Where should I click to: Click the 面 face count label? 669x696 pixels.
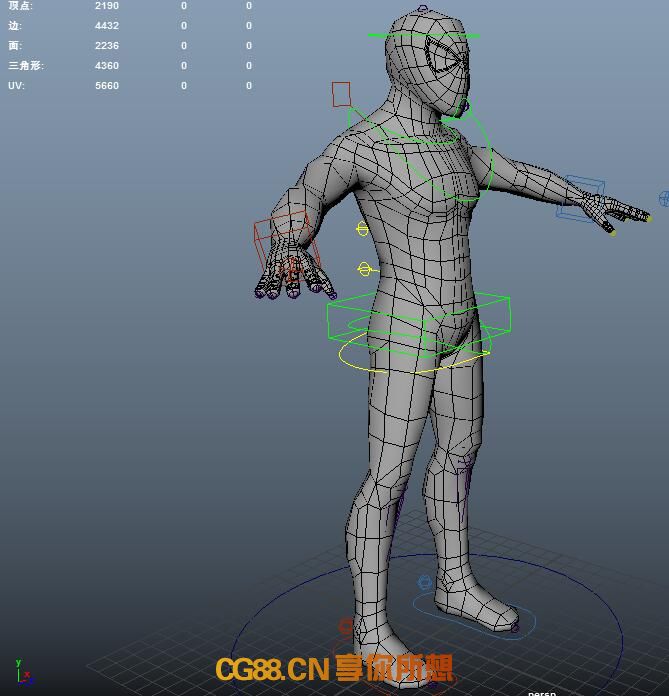15,45
